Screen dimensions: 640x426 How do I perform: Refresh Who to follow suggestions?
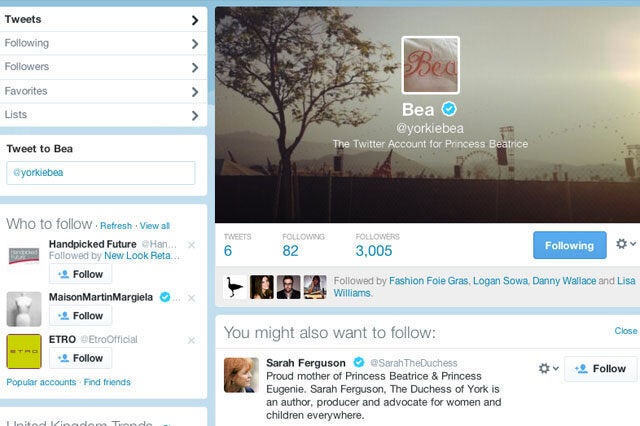point(116,226)
